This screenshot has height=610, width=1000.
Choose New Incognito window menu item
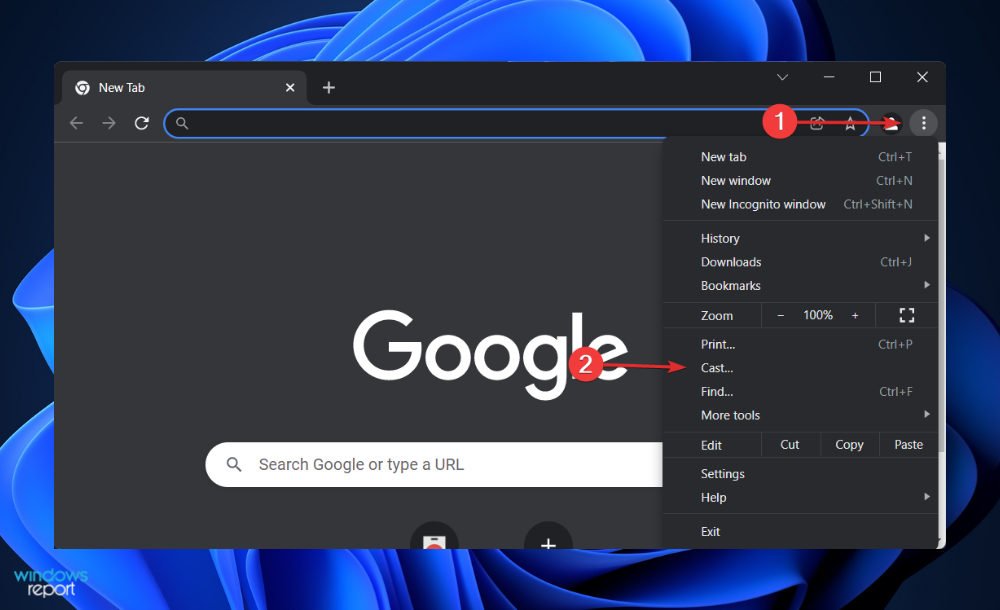pos(763,204)
